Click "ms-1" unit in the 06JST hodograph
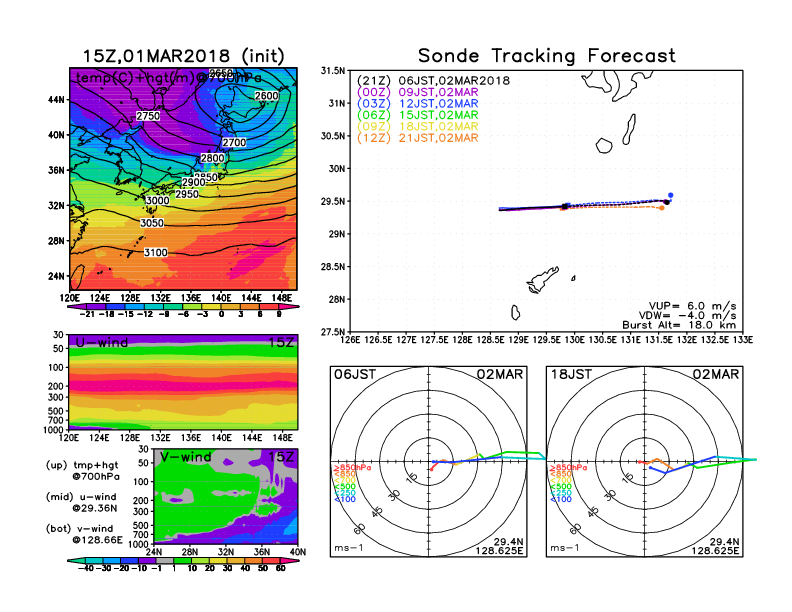Image resolution: width=792 pixels, height=612 pixels. 349,548
